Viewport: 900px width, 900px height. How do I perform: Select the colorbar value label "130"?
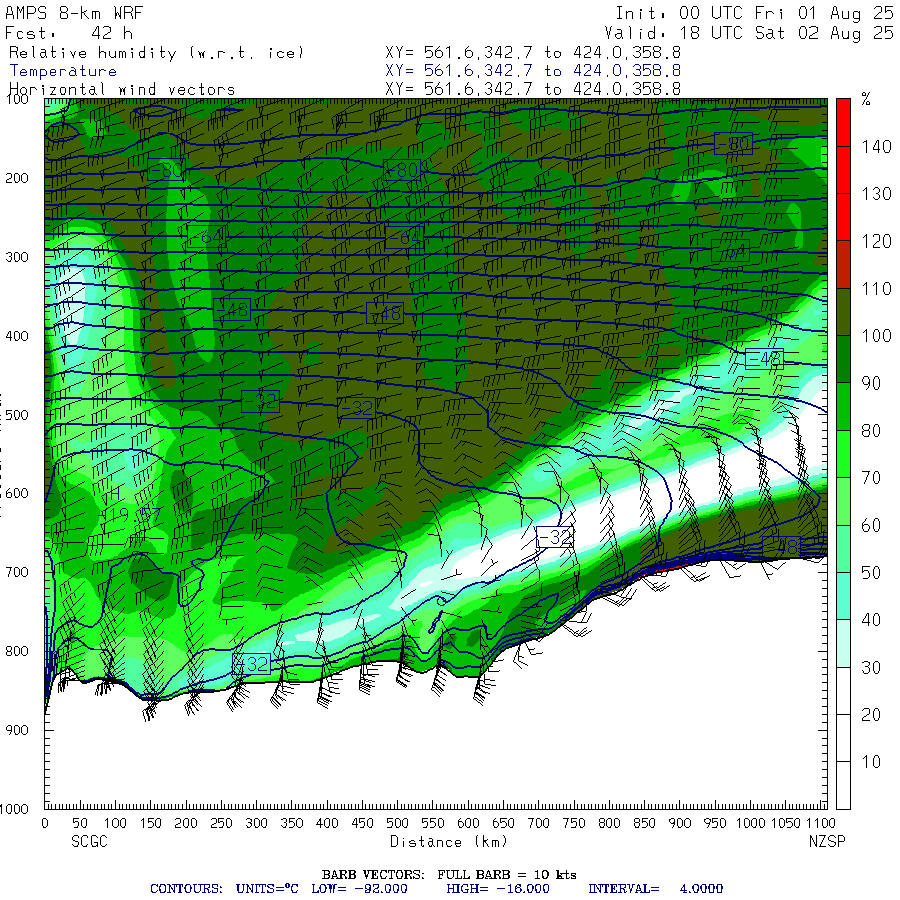click(876, 194)
